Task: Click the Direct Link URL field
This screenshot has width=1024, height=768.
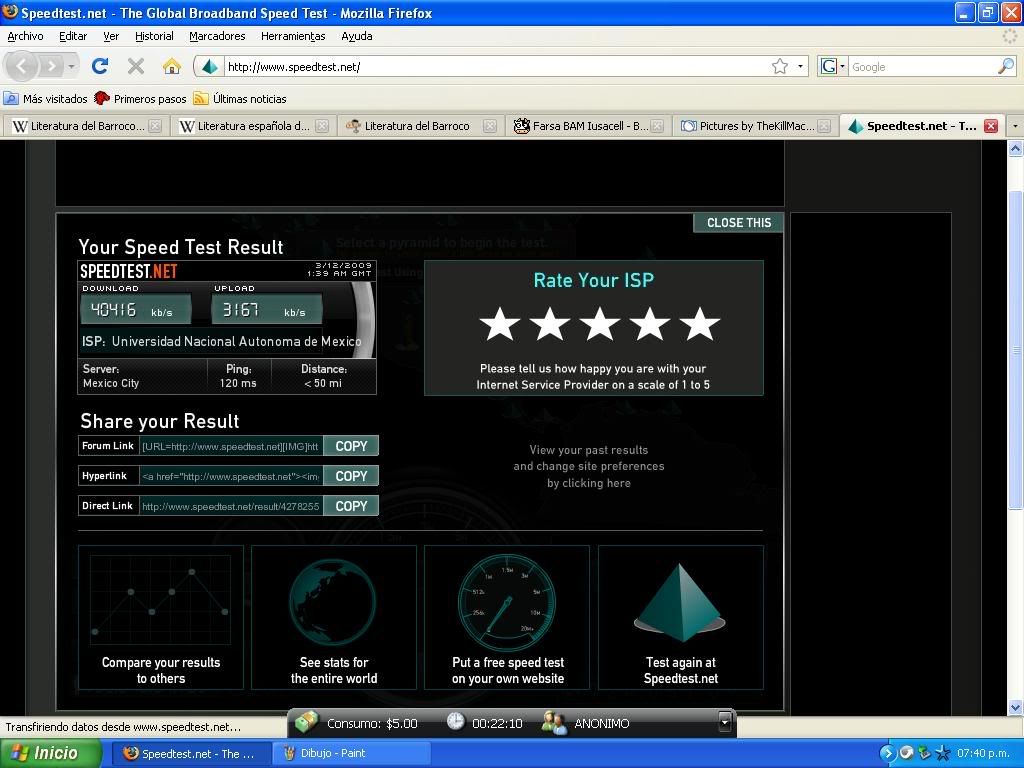Action: click(x=231, y=506)
